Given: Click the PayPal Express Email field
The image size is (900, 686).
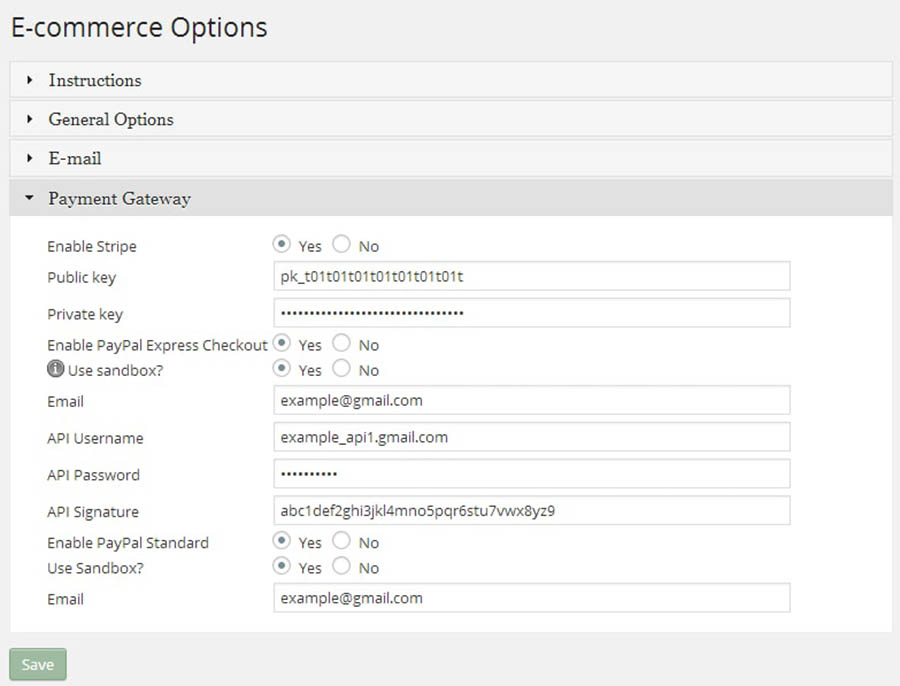Looking at the screenshot, I should coord(531,400).
